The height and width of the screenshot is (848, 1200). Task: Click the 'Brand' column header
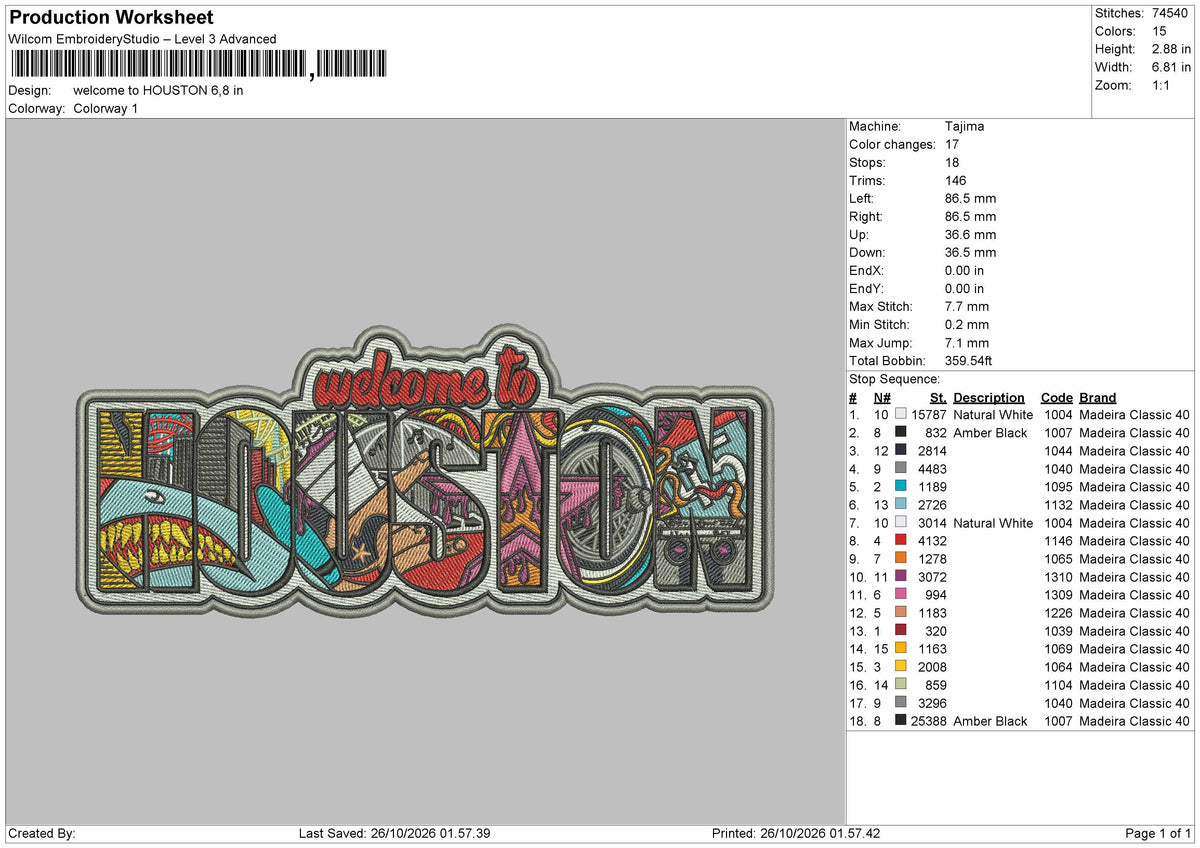[1097, 397]
